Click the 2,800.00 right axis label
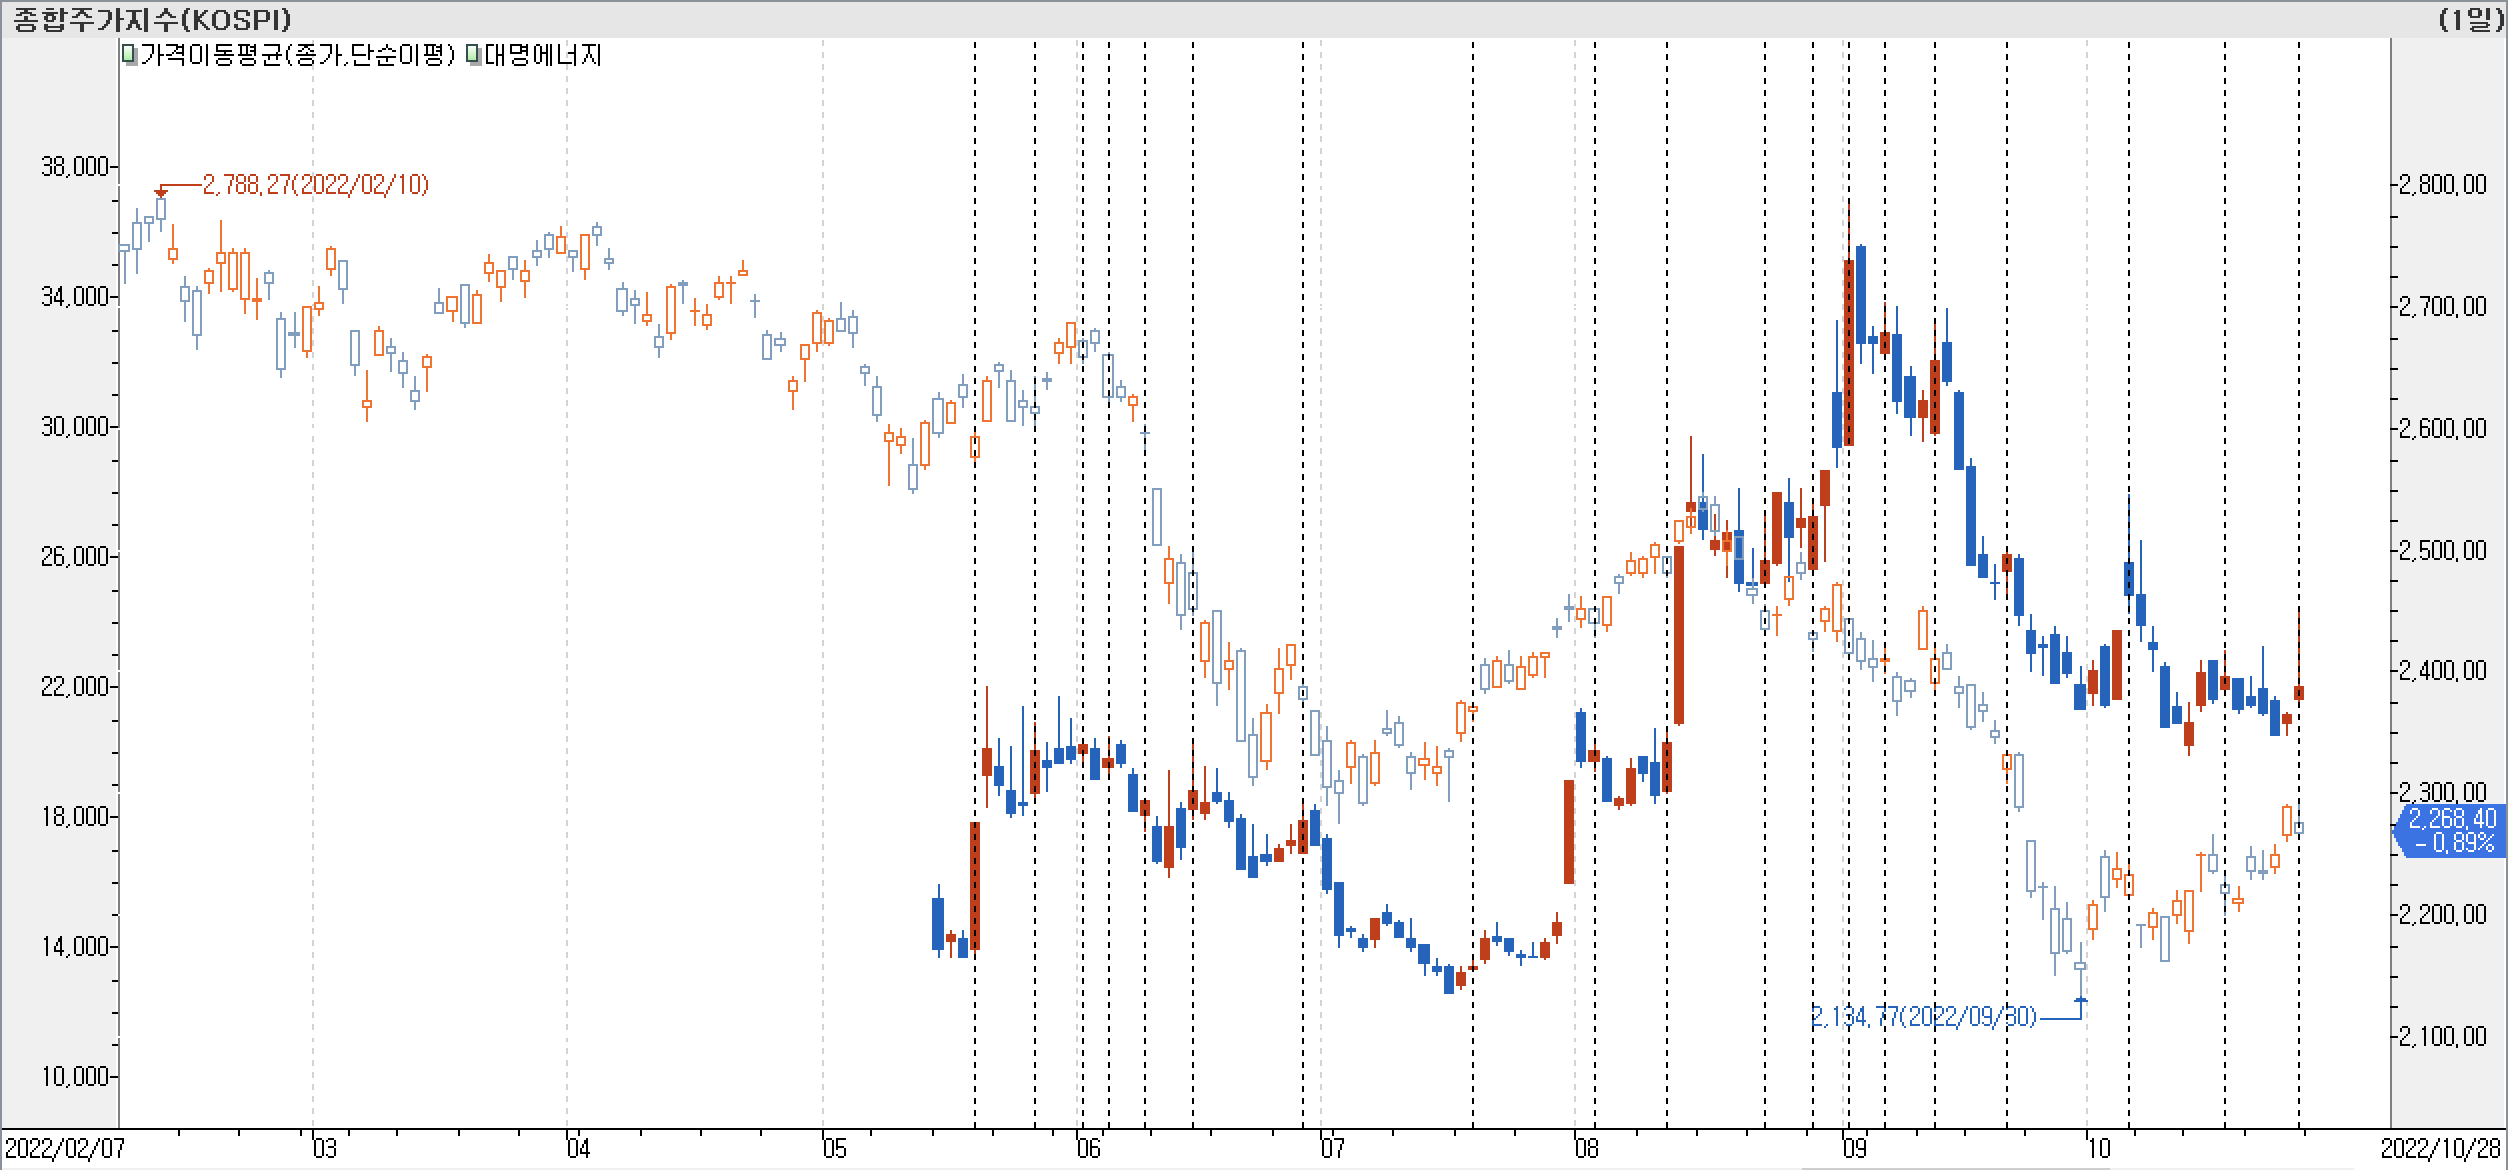Image resolution: width=2508 pixels, height=1170 pixels. pyautogui.click(x=2442, y=185)
